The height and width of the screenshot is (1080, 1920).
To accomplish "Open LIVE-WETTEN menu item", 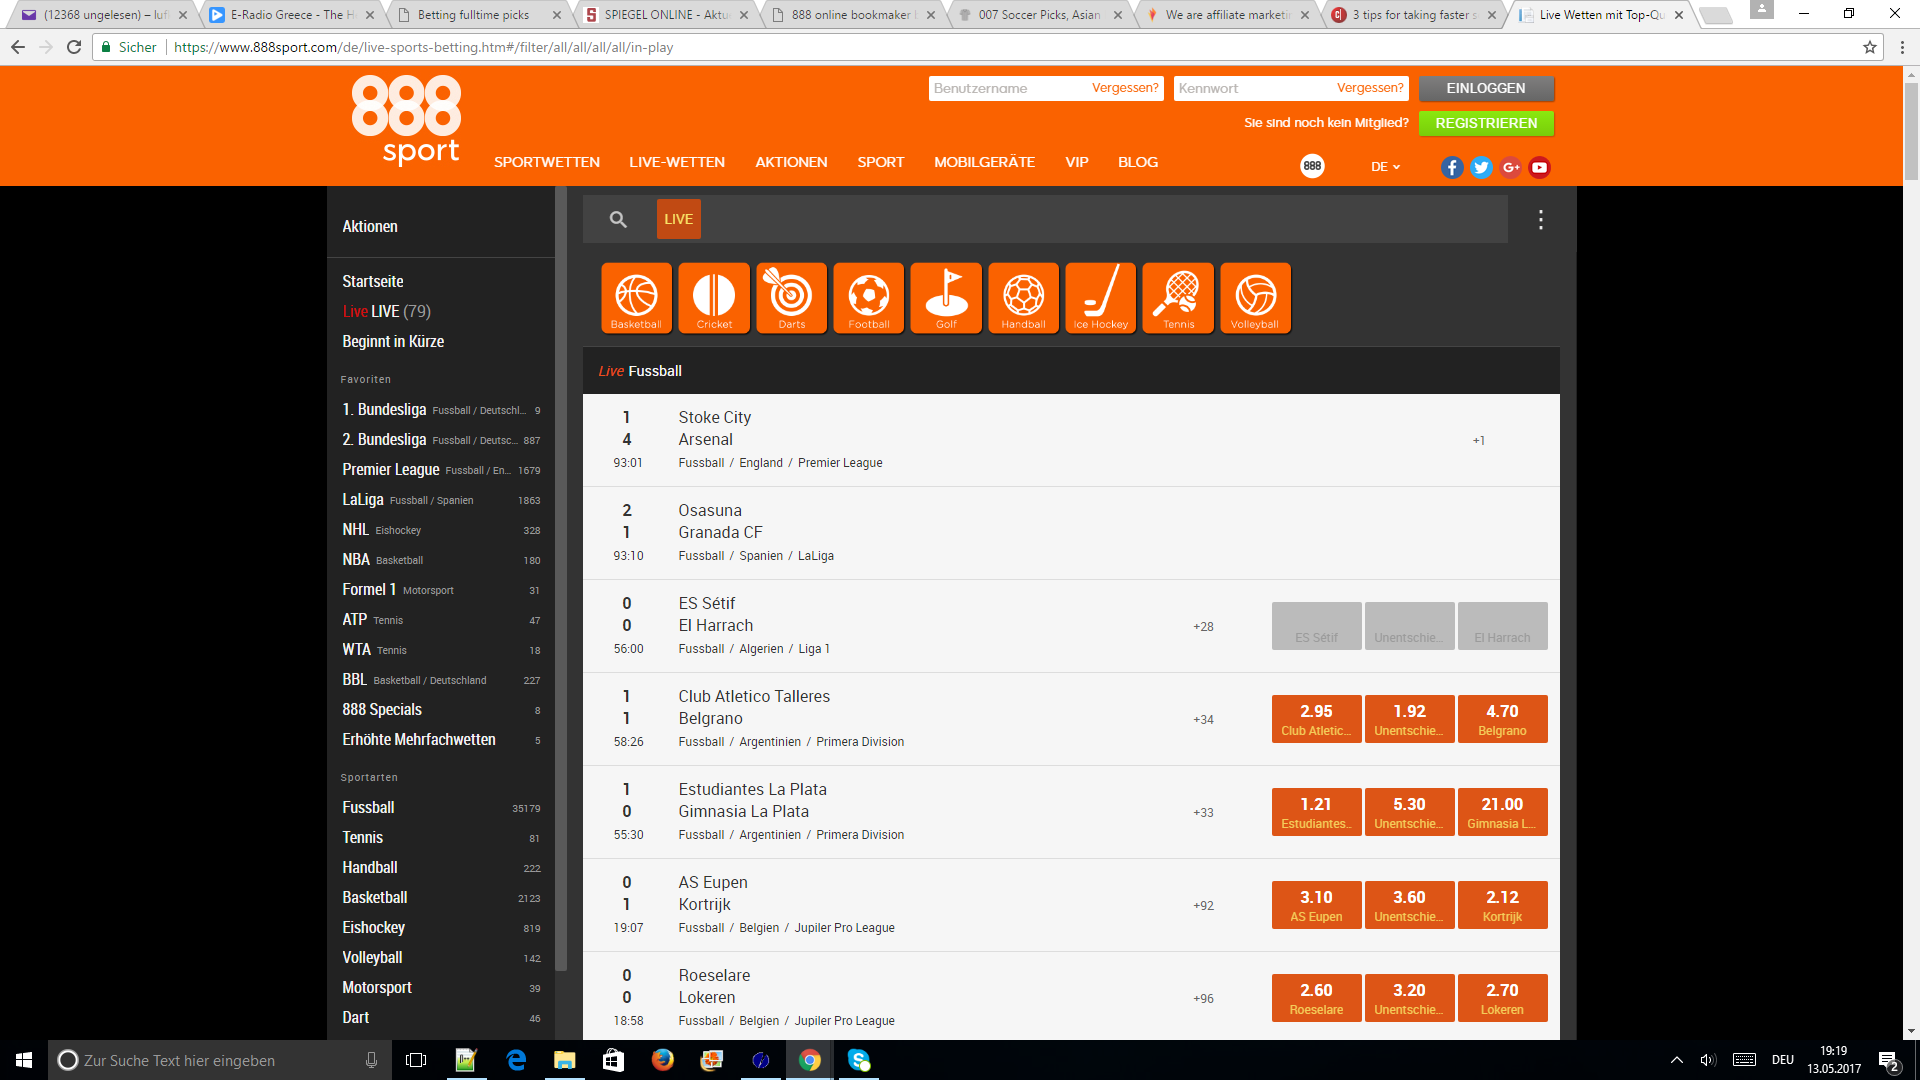I will click(x=677, y=162).
